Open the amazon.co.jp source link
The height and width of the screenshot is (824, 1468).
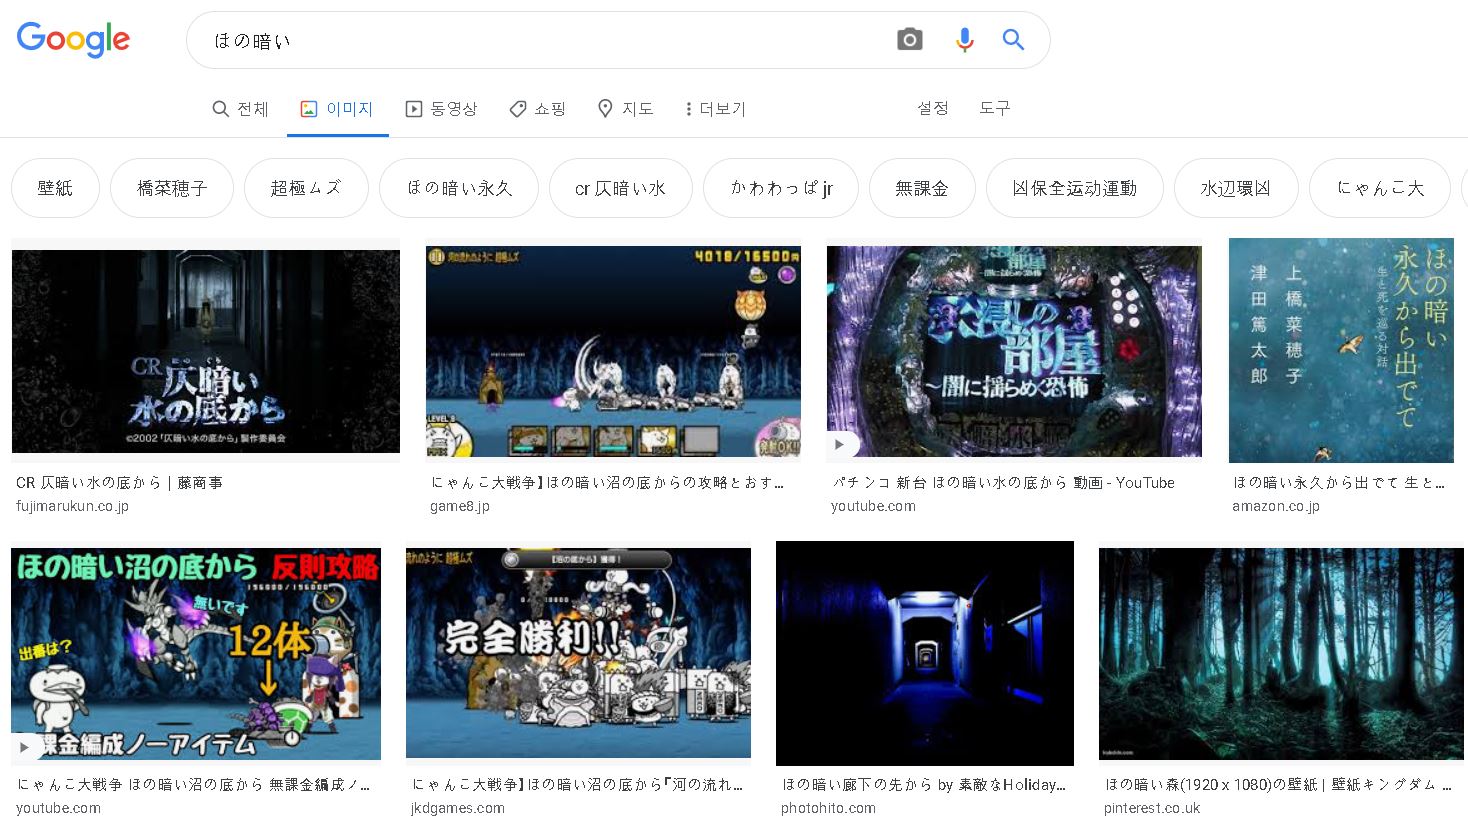click(x=1276, y=506)
